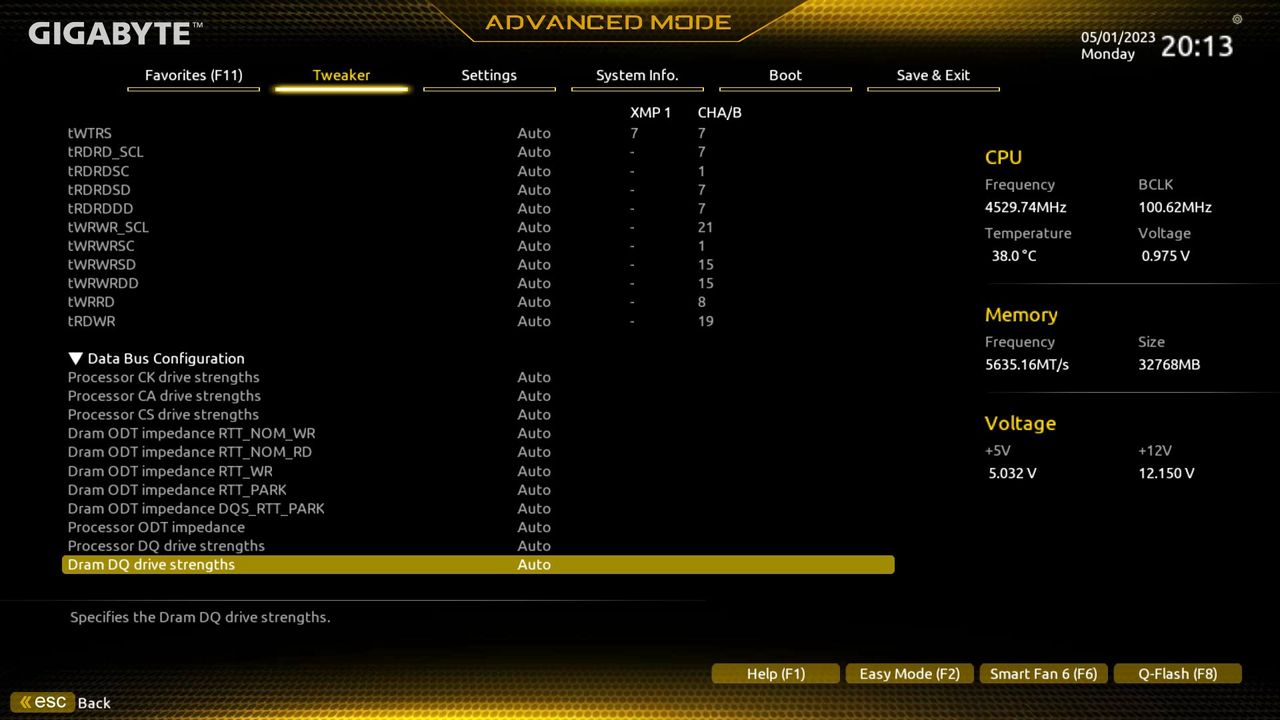Select the Tweaker tab

pos(341,76)
